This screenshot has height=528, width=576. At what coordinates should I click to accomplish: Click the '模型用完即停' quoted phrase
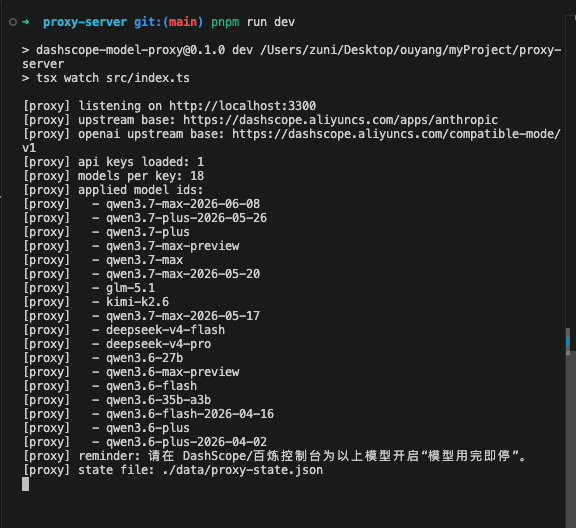469,456
